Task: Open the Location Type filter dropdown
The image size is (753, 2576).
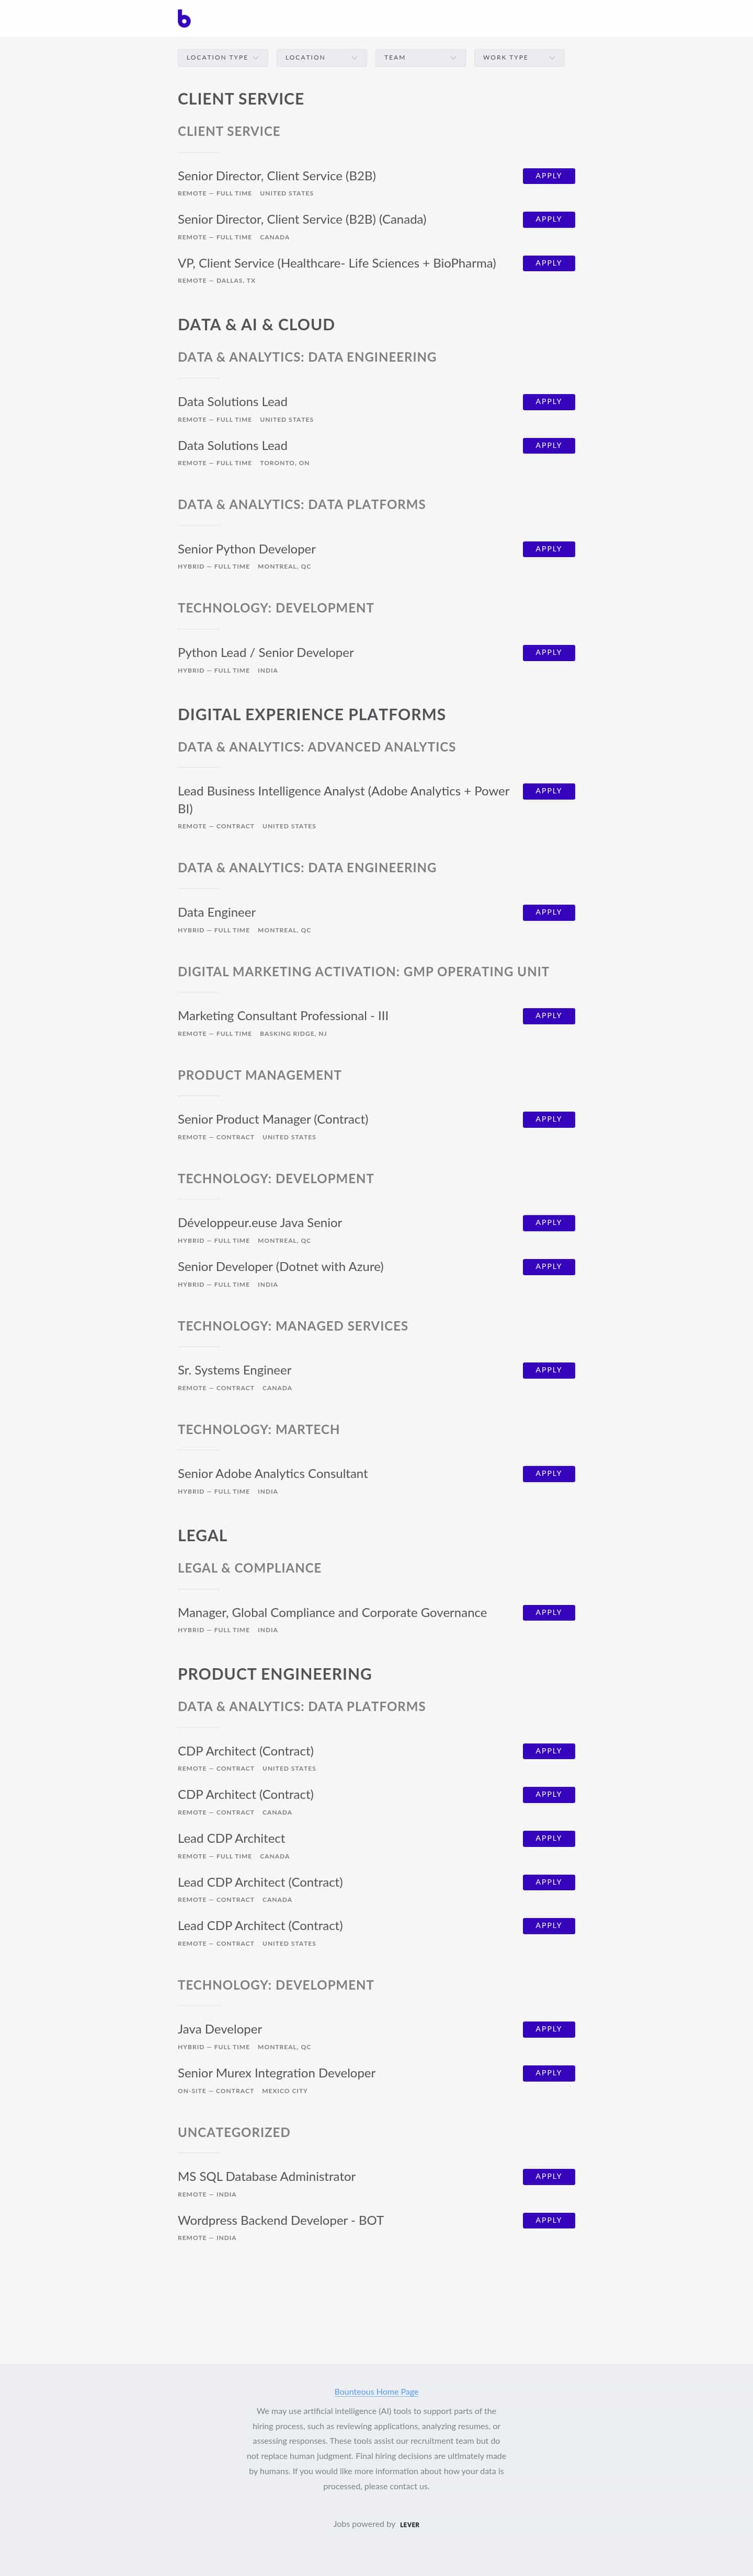Action: click(x=222, y=58)
